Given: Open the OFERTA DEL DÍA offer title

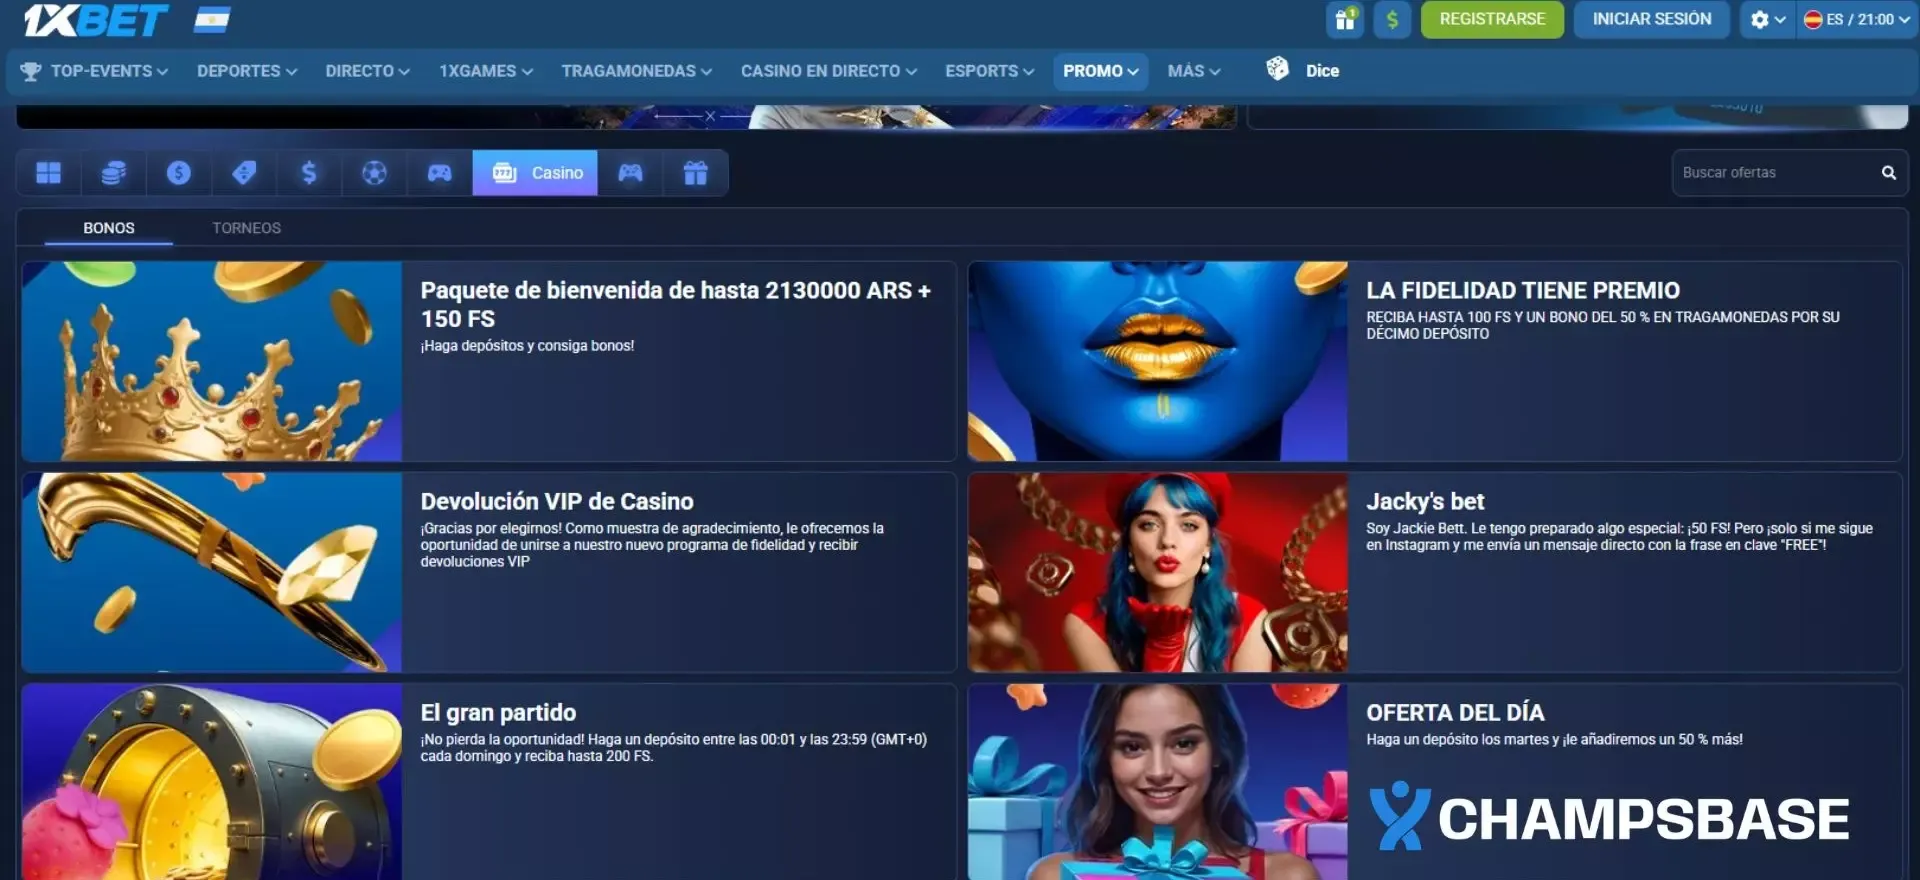Looking at the screenshot, I should tap(1455, 713).
